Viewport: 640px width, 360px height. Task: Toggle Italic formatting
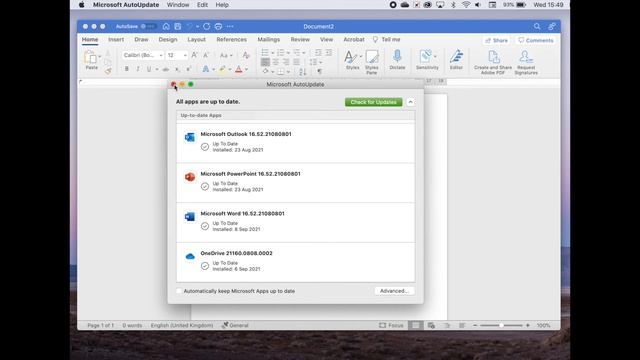138,69
